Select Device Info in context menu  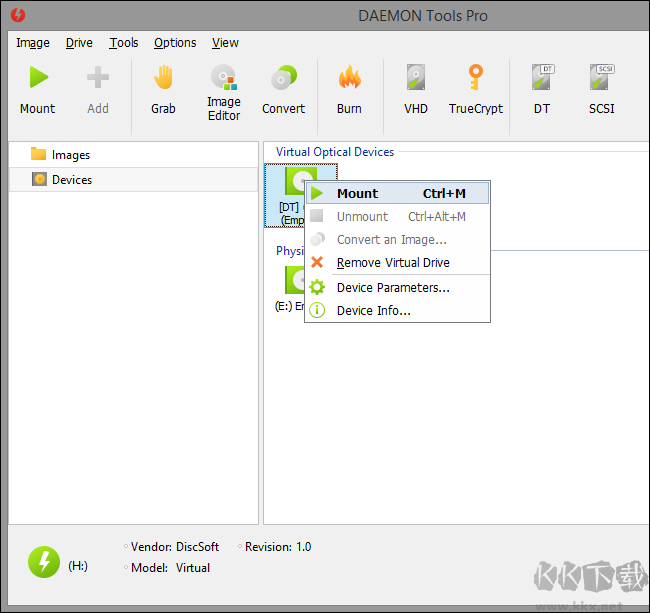tap(374, 311)
